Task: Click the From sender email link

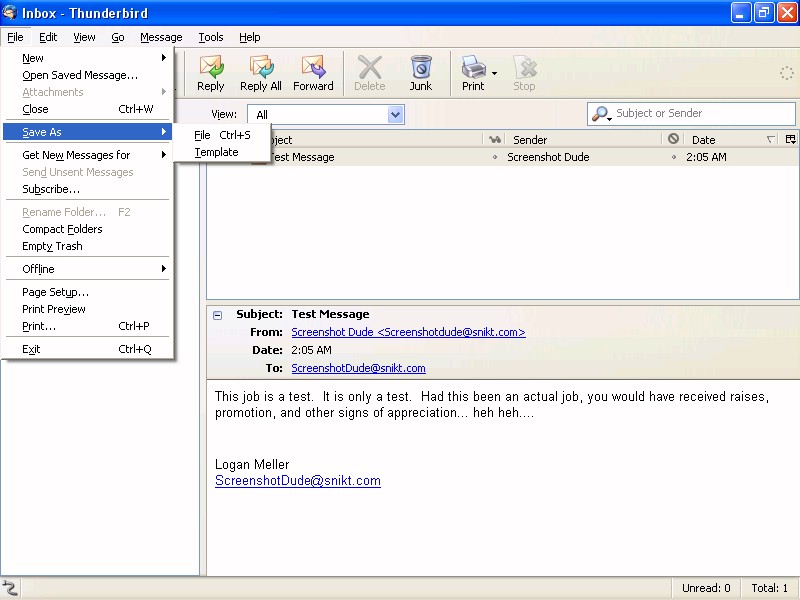Action: point(408,332)
